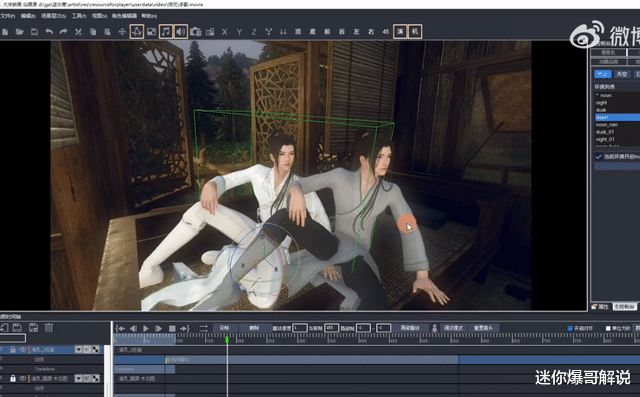Select the night_01 environment entry

coord(617,140)
